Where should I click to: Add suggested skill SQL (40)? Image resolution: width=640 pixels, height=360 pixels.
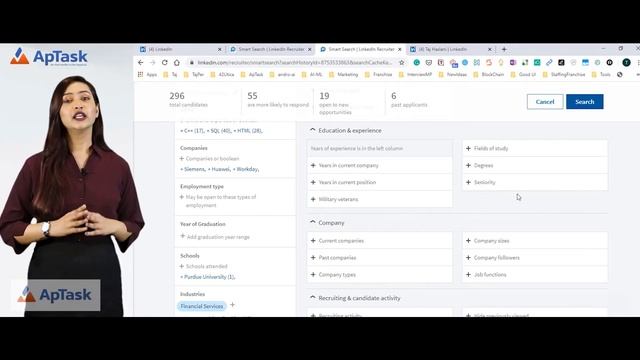219,131
